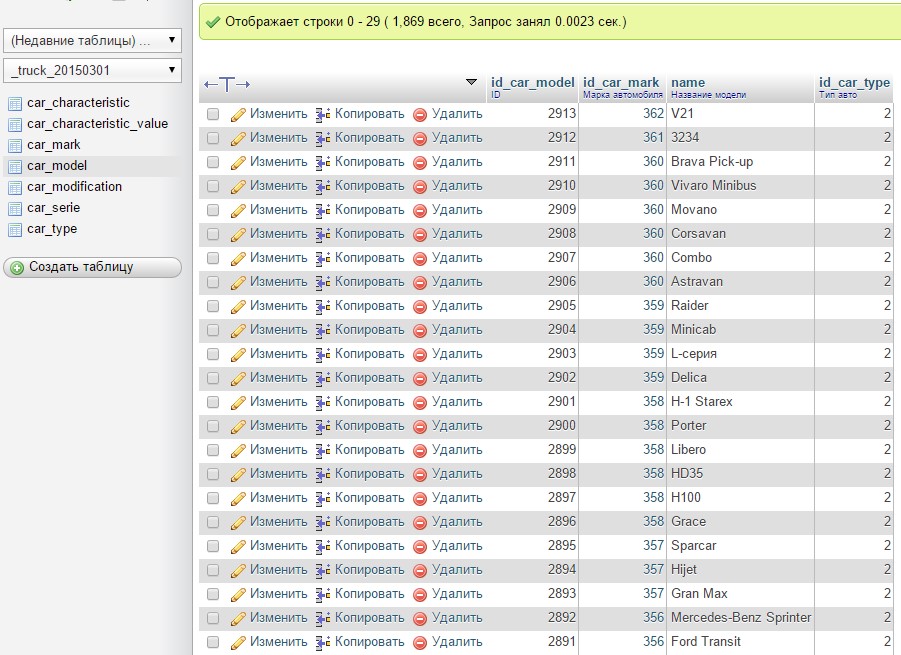Image resolution: width=901 pixels, height=655 pixels.
Task: Click the table icon beside car_characteristic_value
Action: pyautogui.click(x=15, y=125)
